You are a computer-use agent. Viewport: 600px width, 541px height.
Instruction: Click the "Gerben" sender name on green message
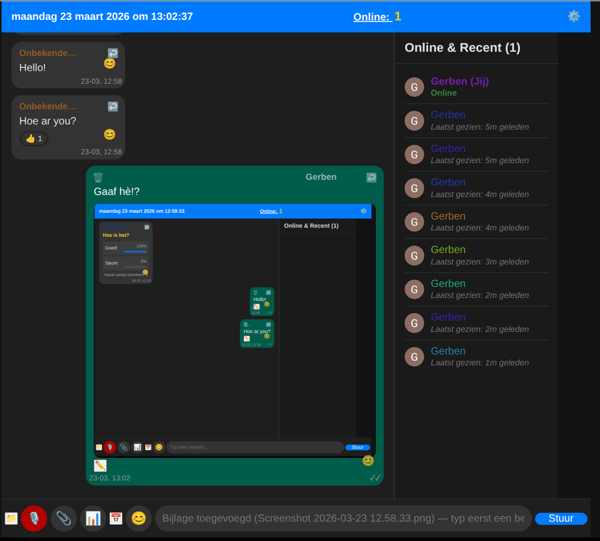click(x=321, y=177)
